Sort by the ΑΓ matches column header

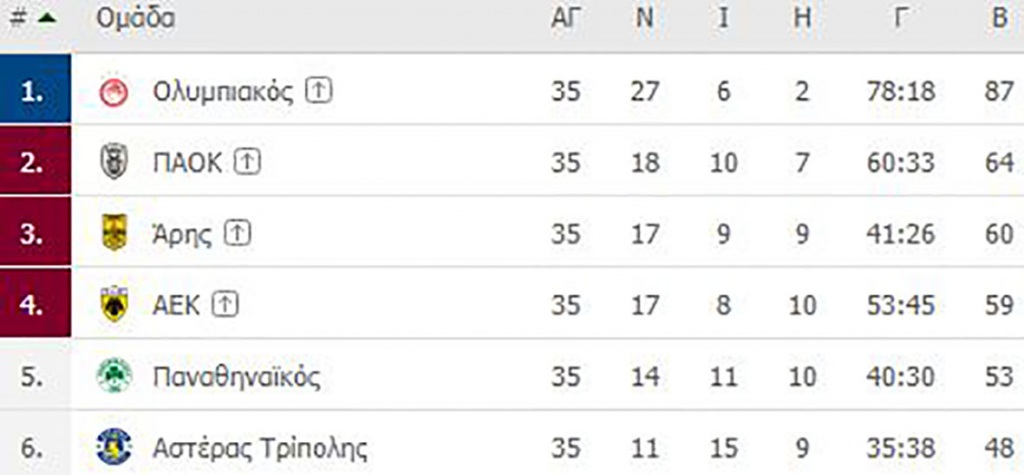[x=566, y=18]
